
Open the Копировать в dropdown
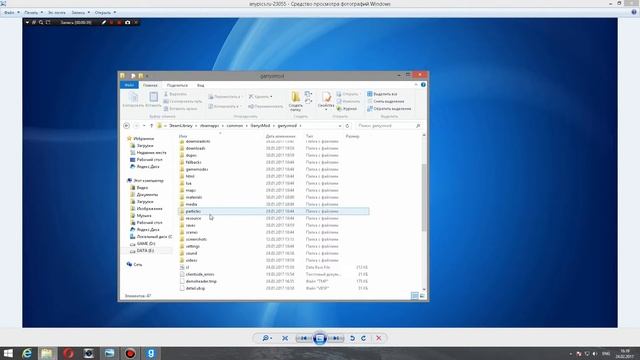(x=224, y=107)
